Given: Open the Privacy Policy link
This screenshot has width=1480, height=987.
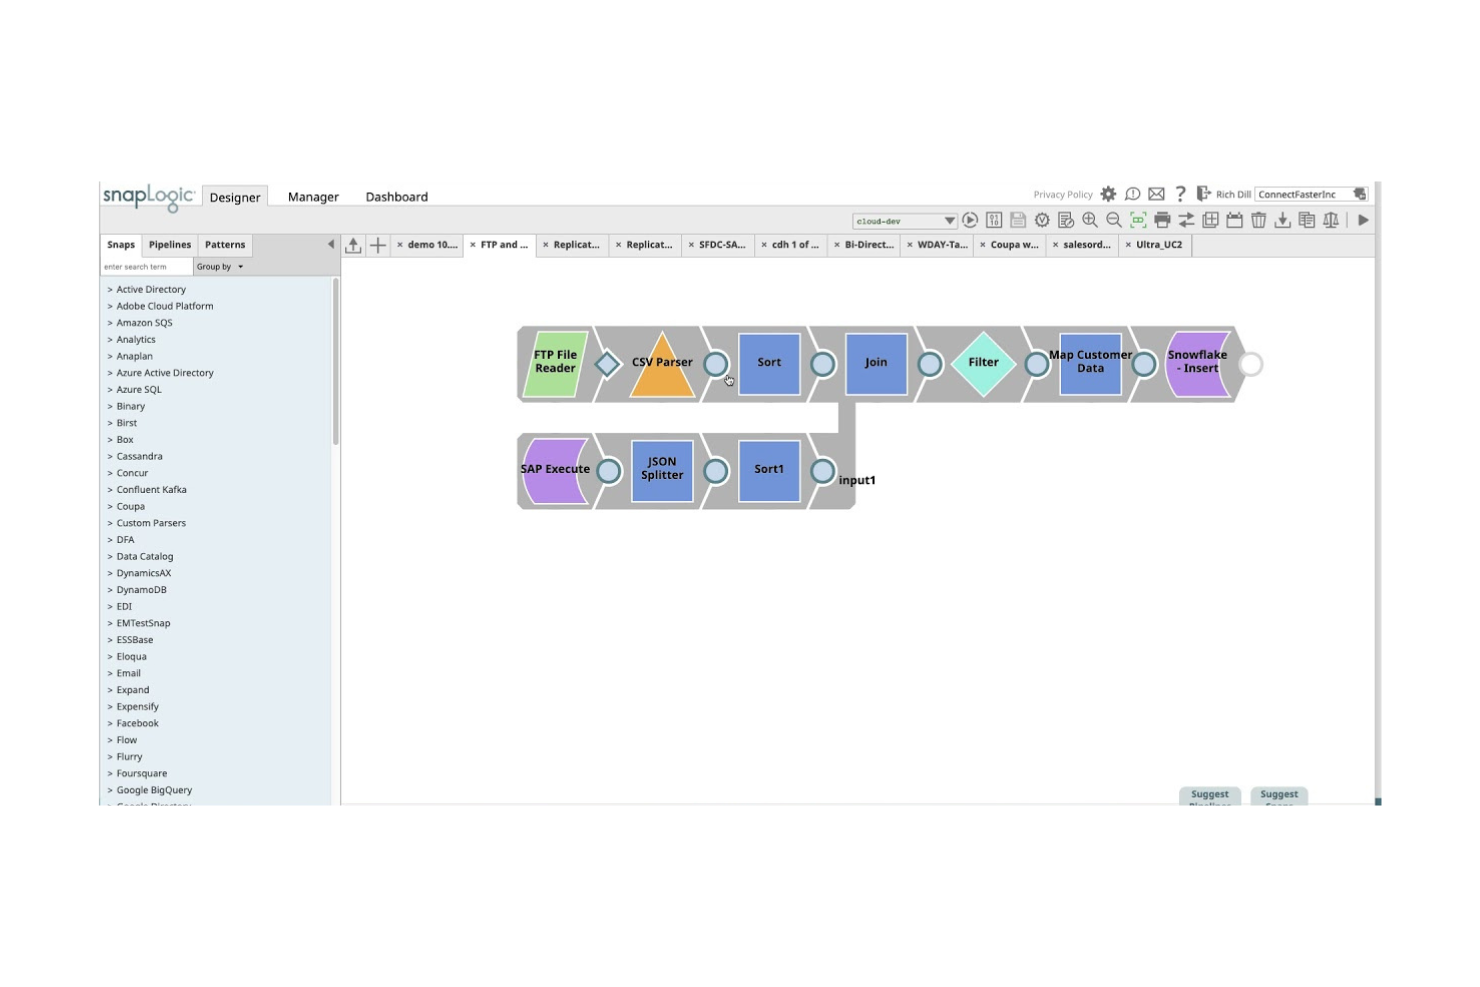Looking at the screenshot, I should coord(1063,195).
